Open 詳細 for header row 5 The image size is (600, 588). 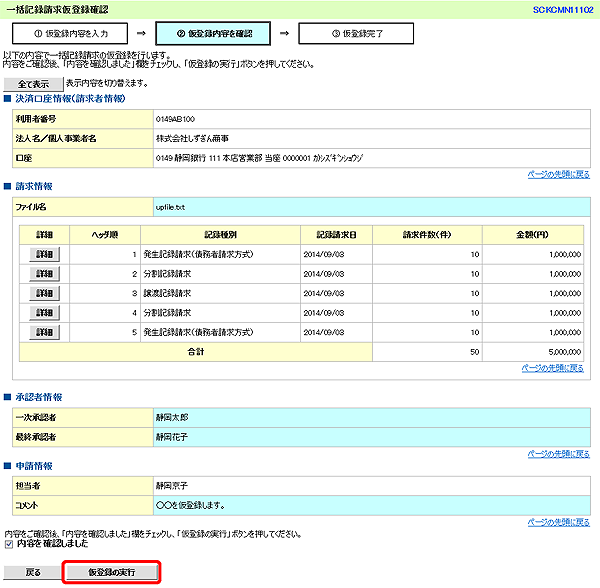coord(44,332)
